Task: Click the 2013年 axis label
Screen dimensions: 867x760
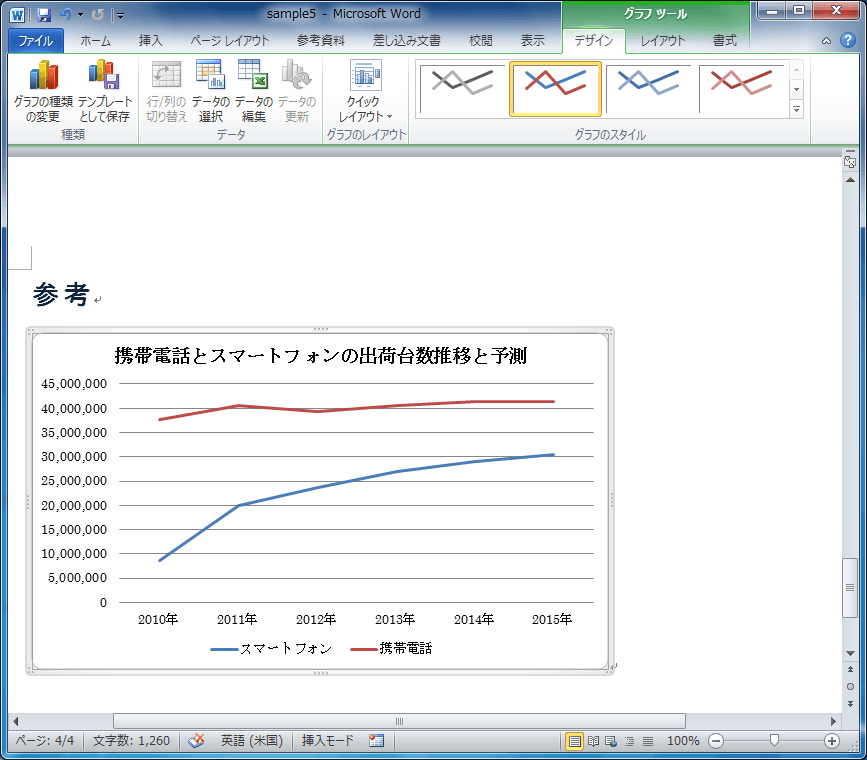Action: tap(395, 620)
